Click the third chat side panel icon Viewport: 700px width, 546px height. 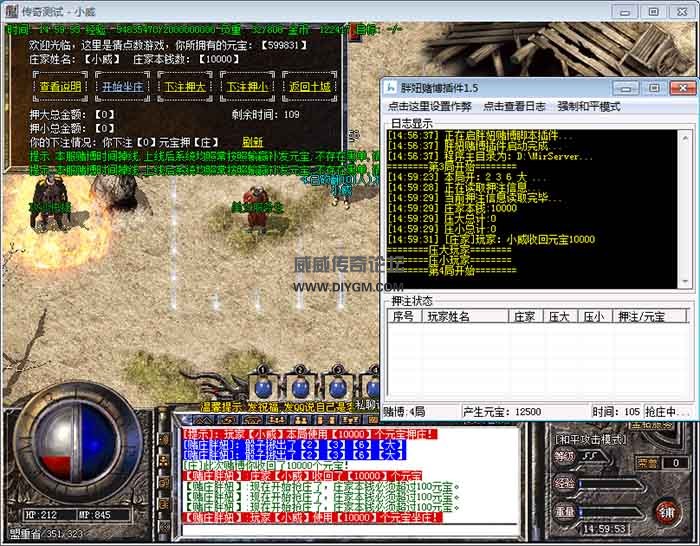tap(163, 482)
